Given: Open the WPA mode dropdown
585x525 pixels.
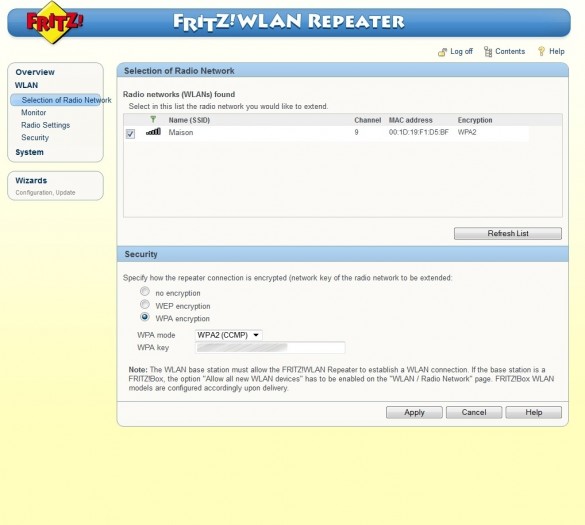Looking at the screenshot, I should click(228, 335).
